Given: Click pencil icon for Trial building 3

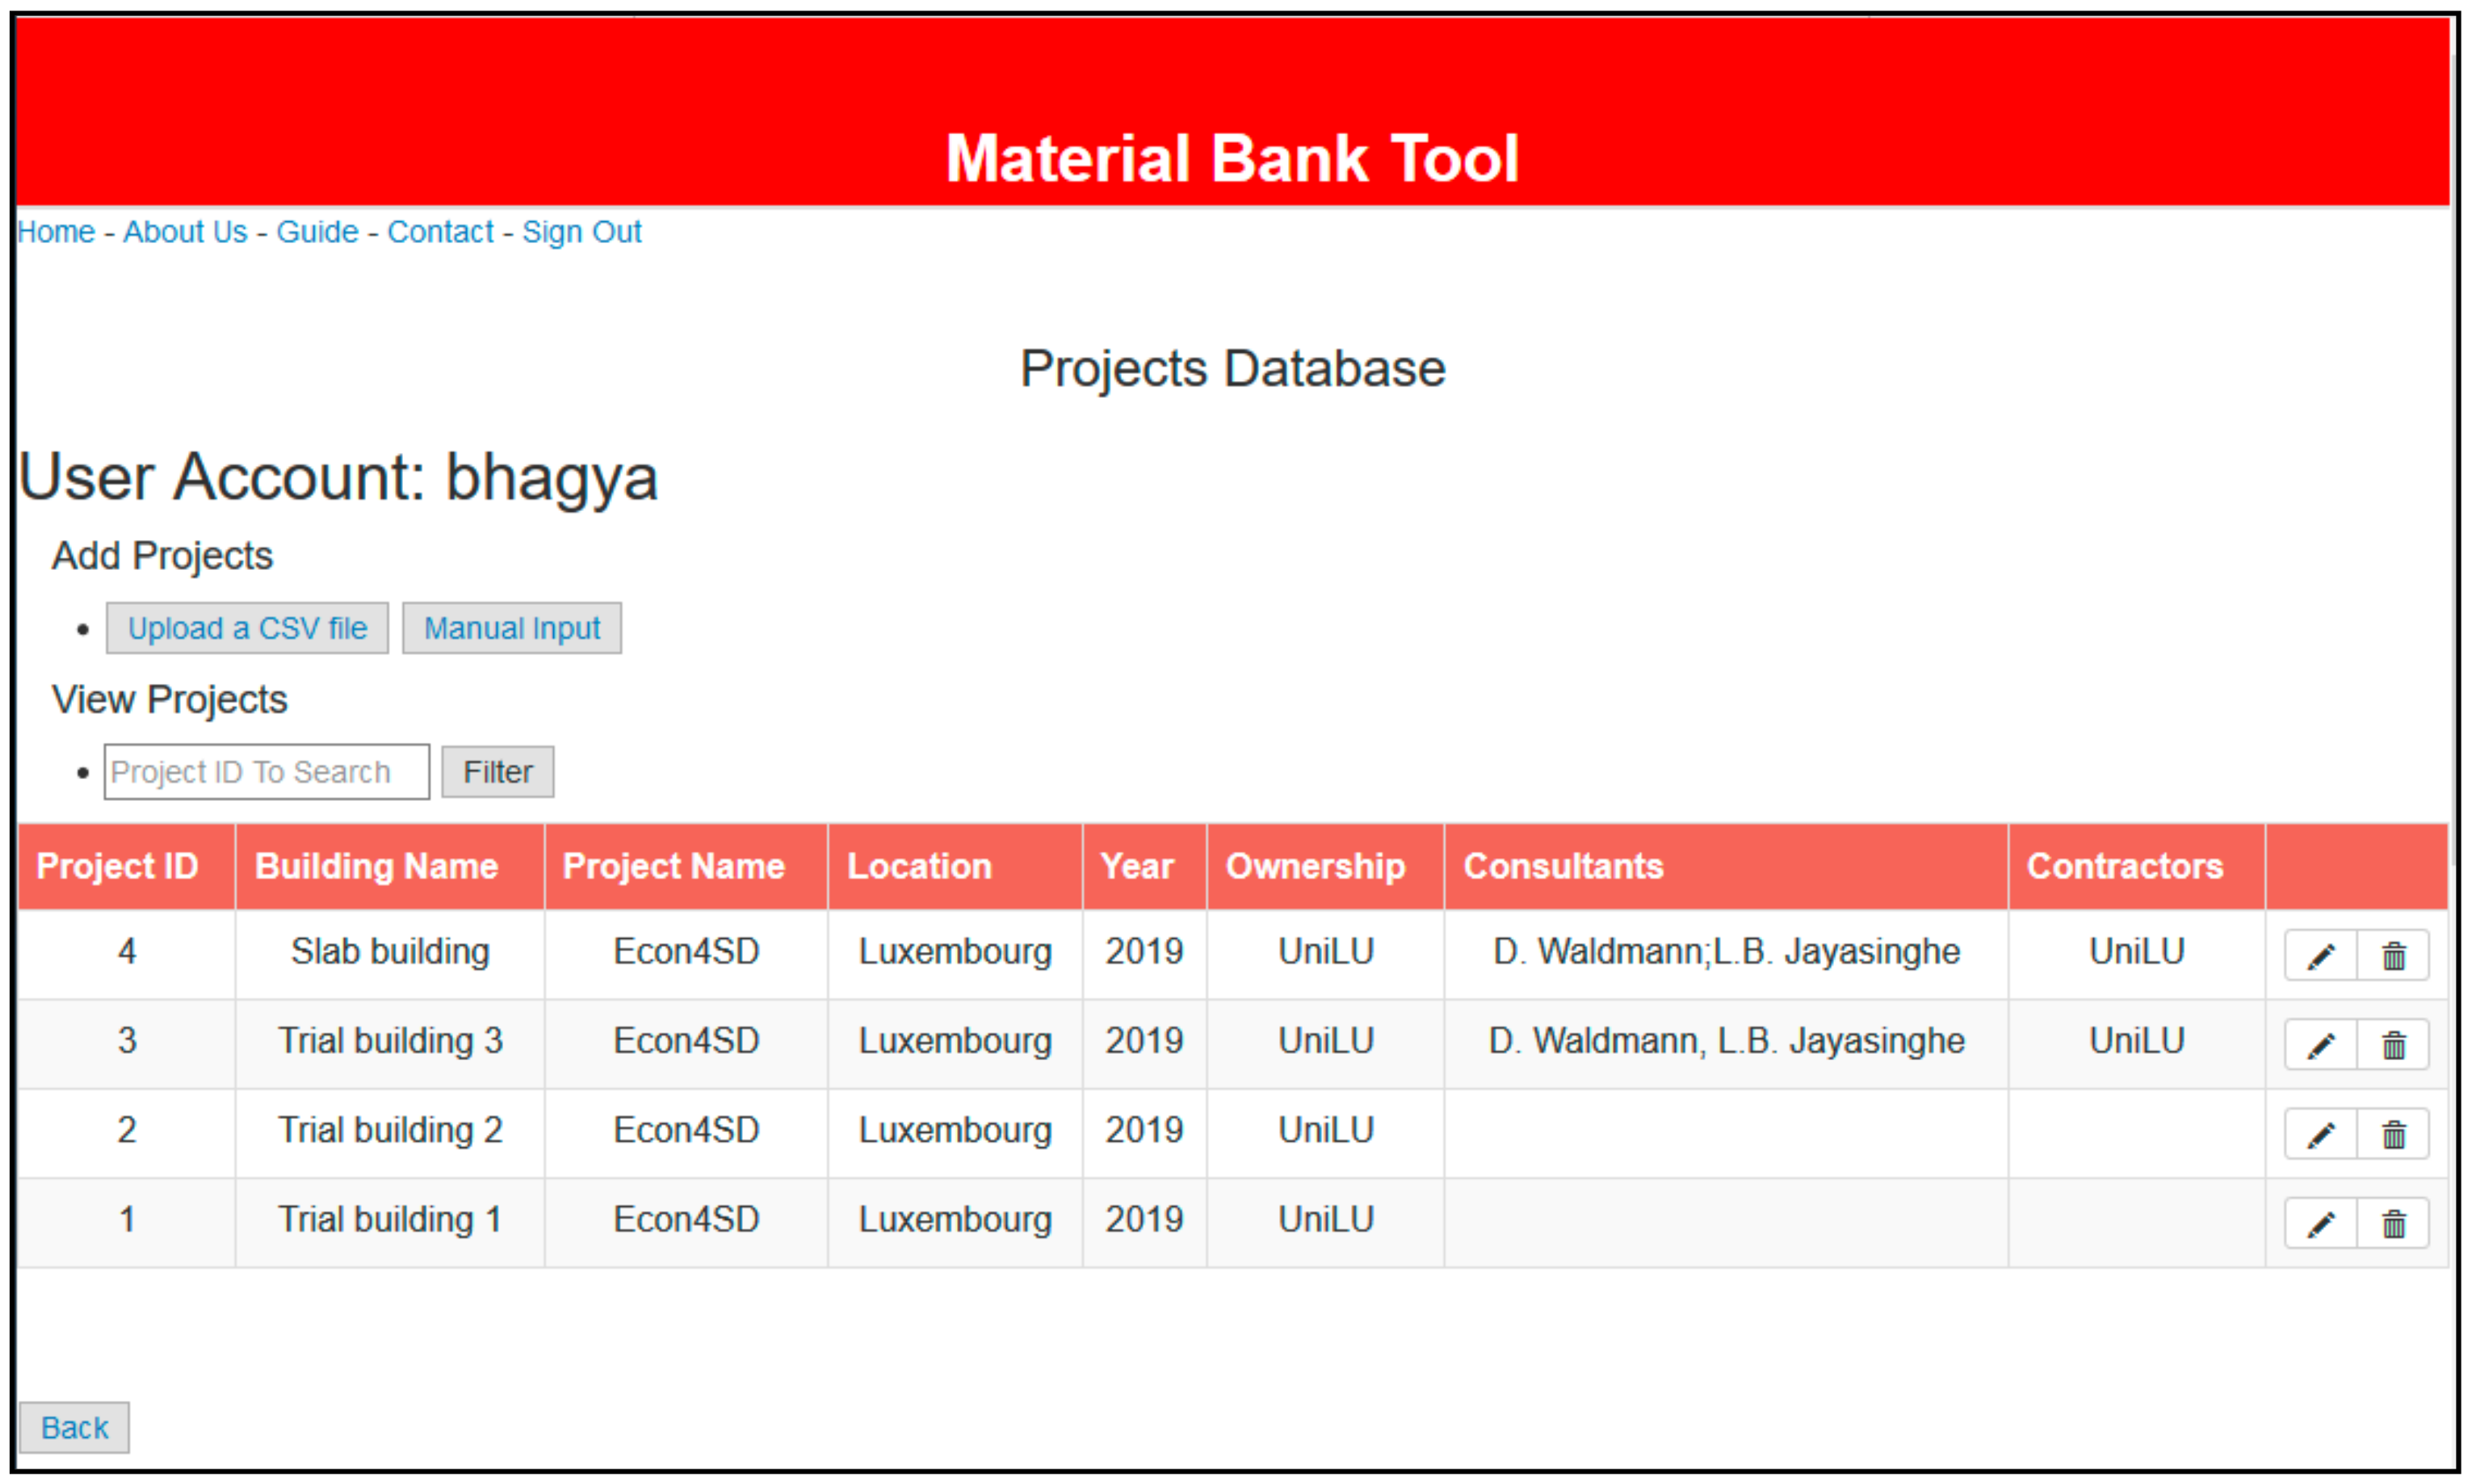Looking at the screenshot, I should pyautogui.click(x=2320, y=1045).
